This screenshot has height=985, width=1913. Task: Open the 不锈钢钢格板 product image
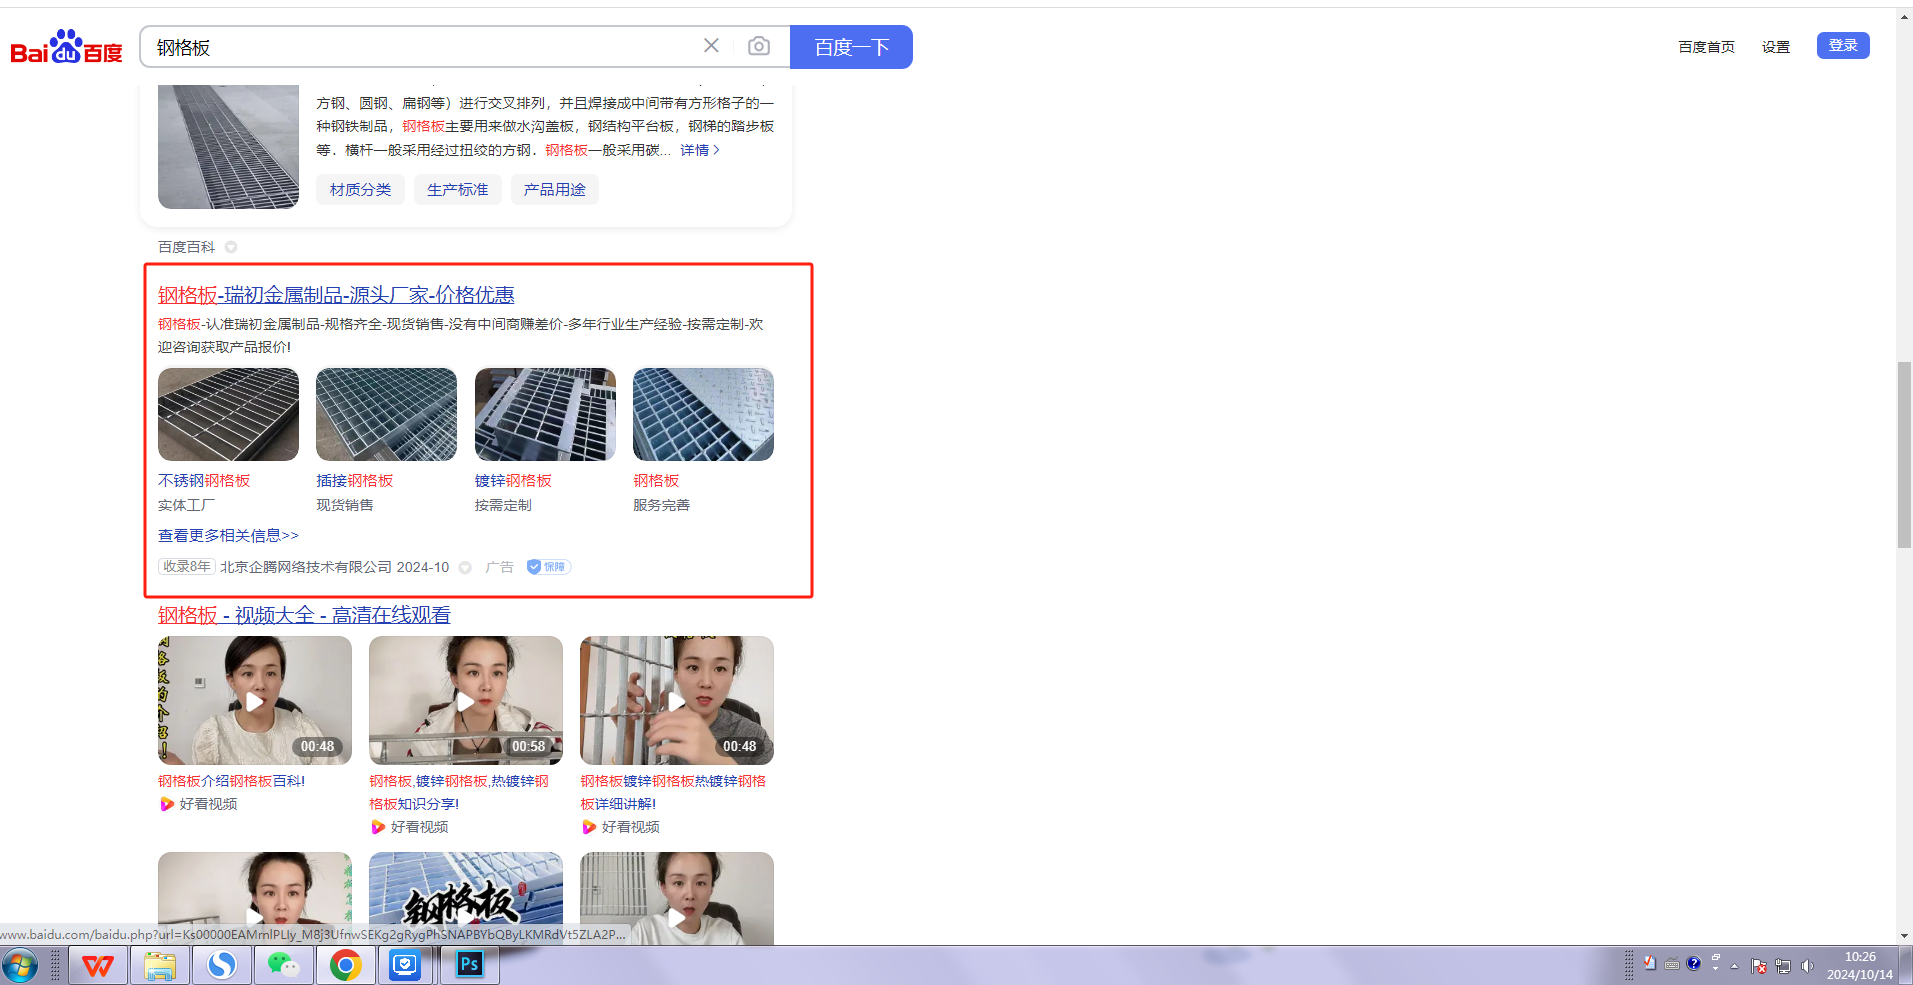(x=228, y=414)
